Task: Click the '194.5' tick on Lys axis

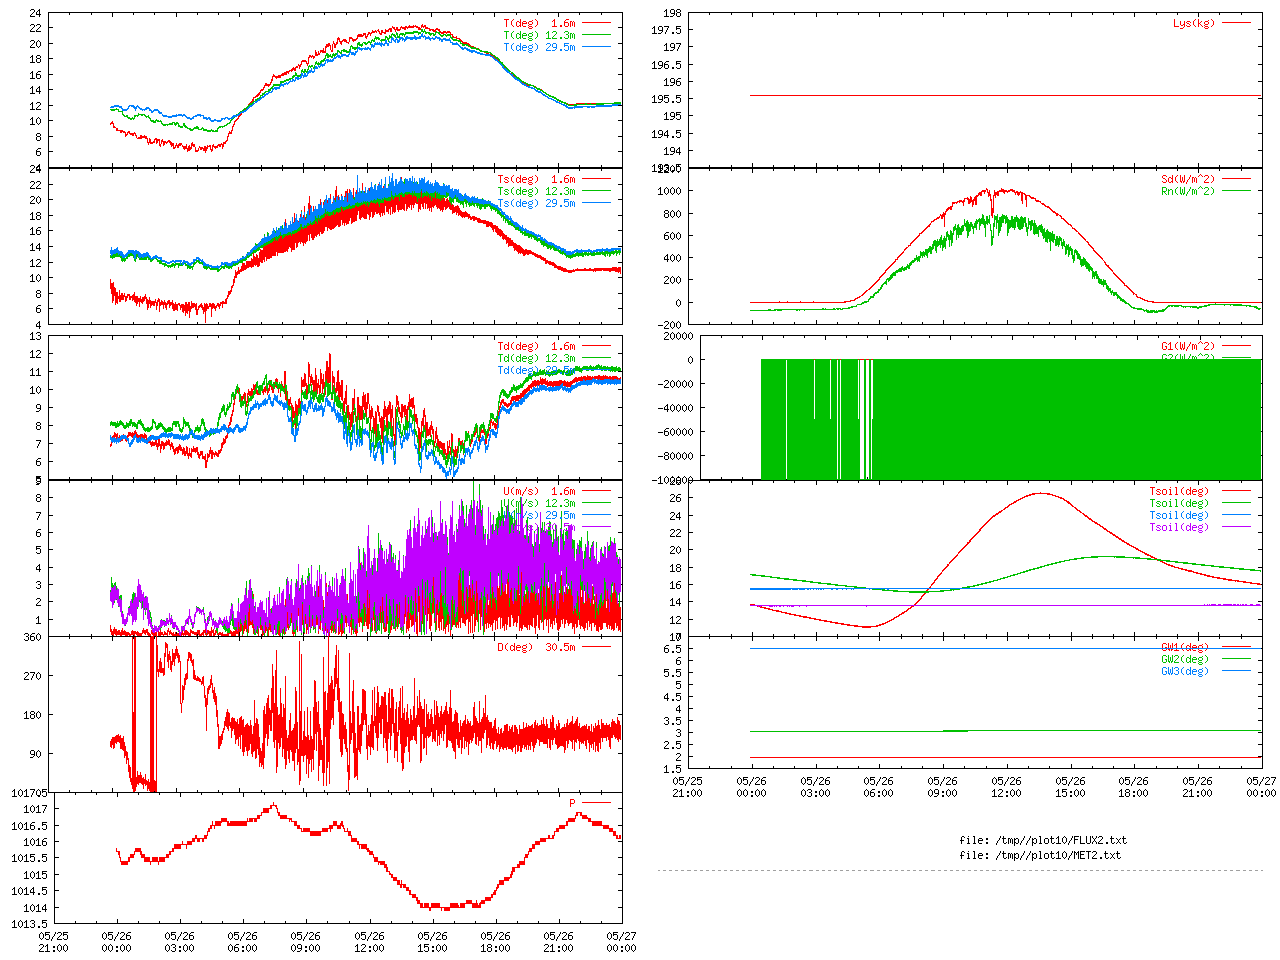Action: (x=666, y=134)
